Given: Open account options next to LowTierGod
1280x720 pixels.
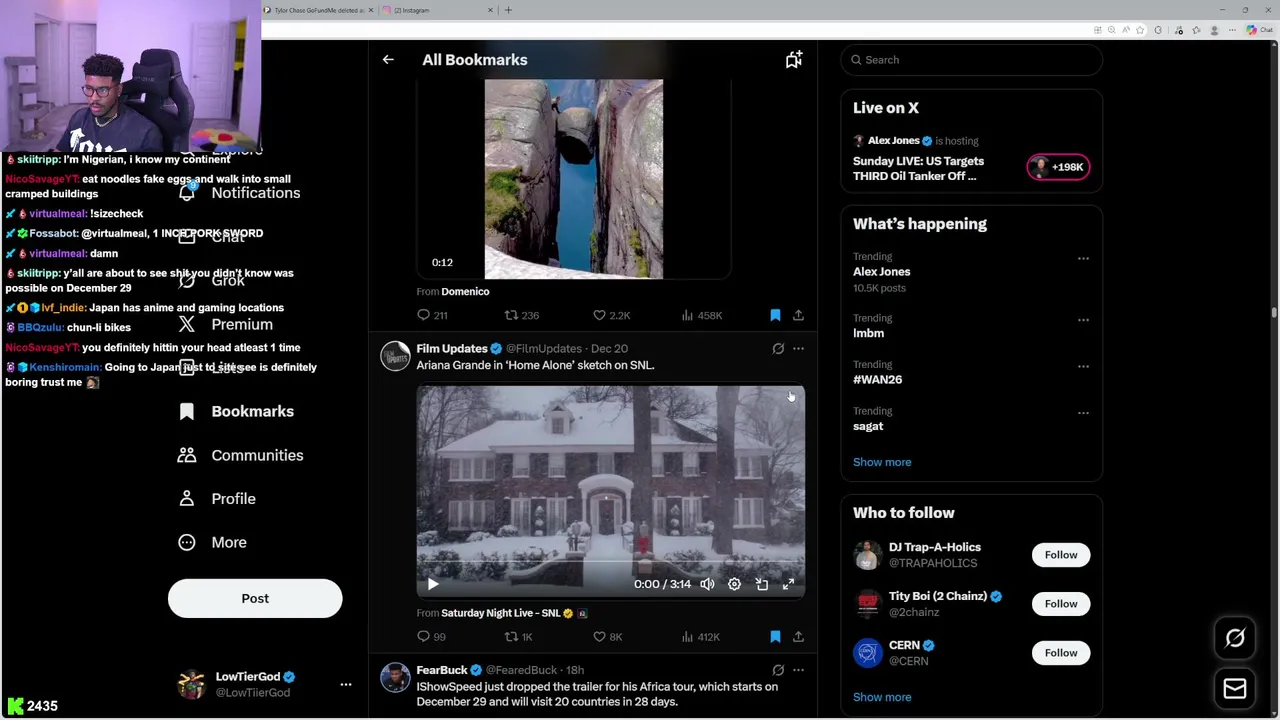Looking at the screenshot, I should (x=346, y=685).
